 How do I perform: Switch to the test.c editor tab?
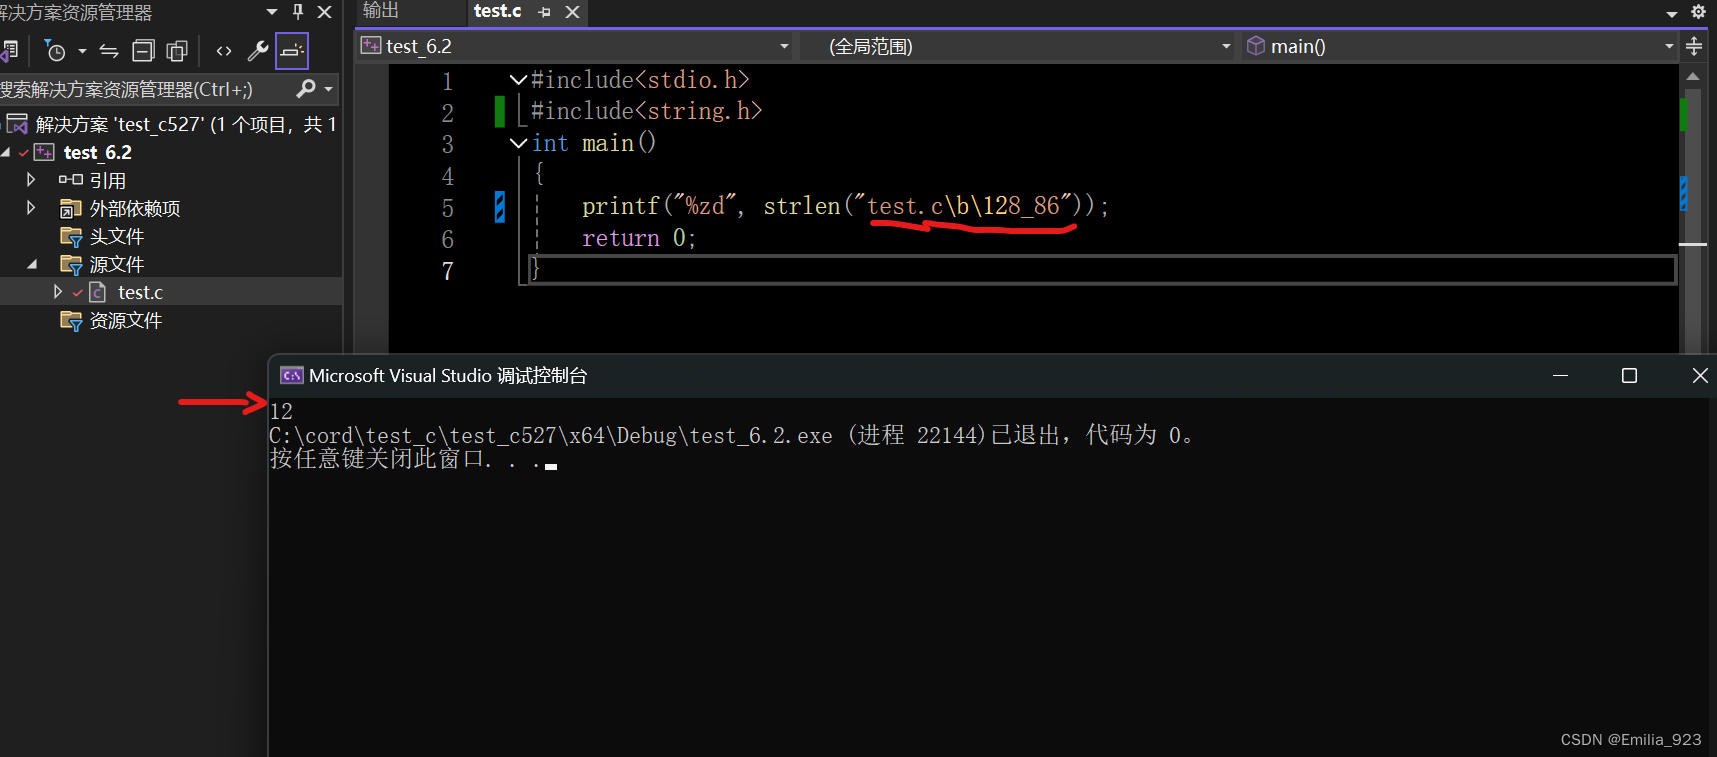(x=498, y=11)
